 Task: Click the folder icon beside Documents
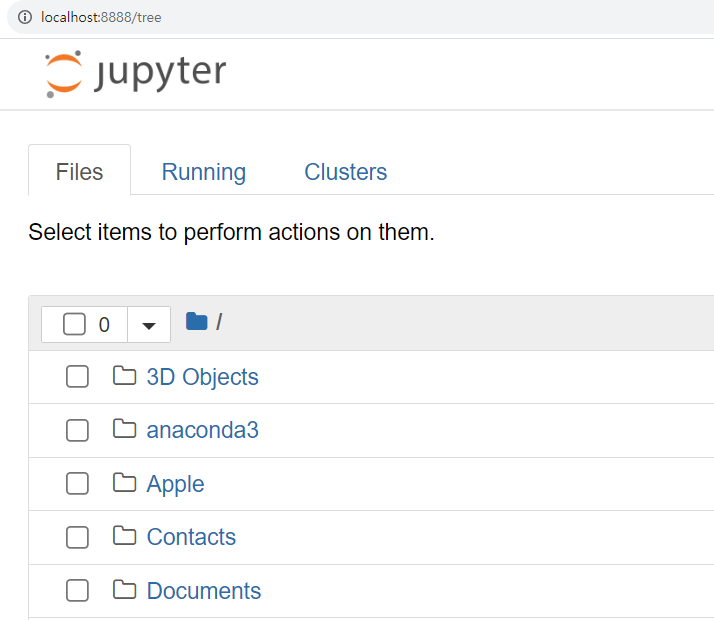tap(124, 590)
